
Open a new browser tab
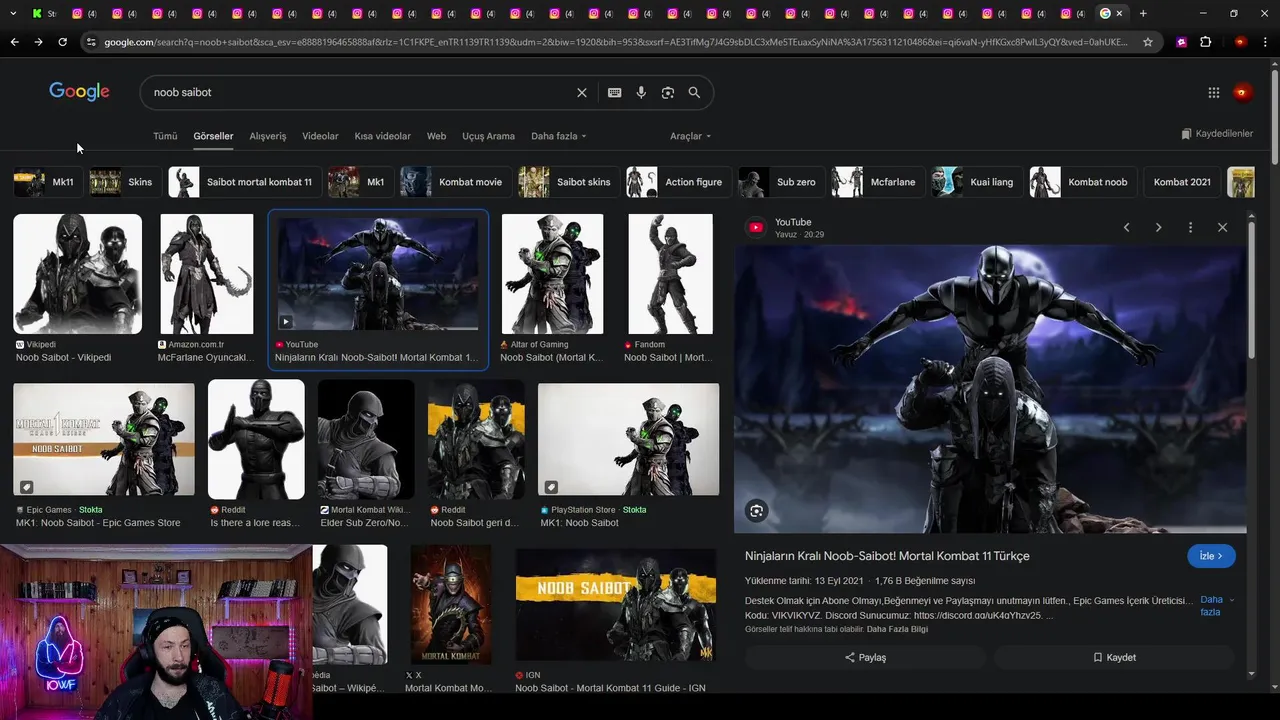(1143, 13)
